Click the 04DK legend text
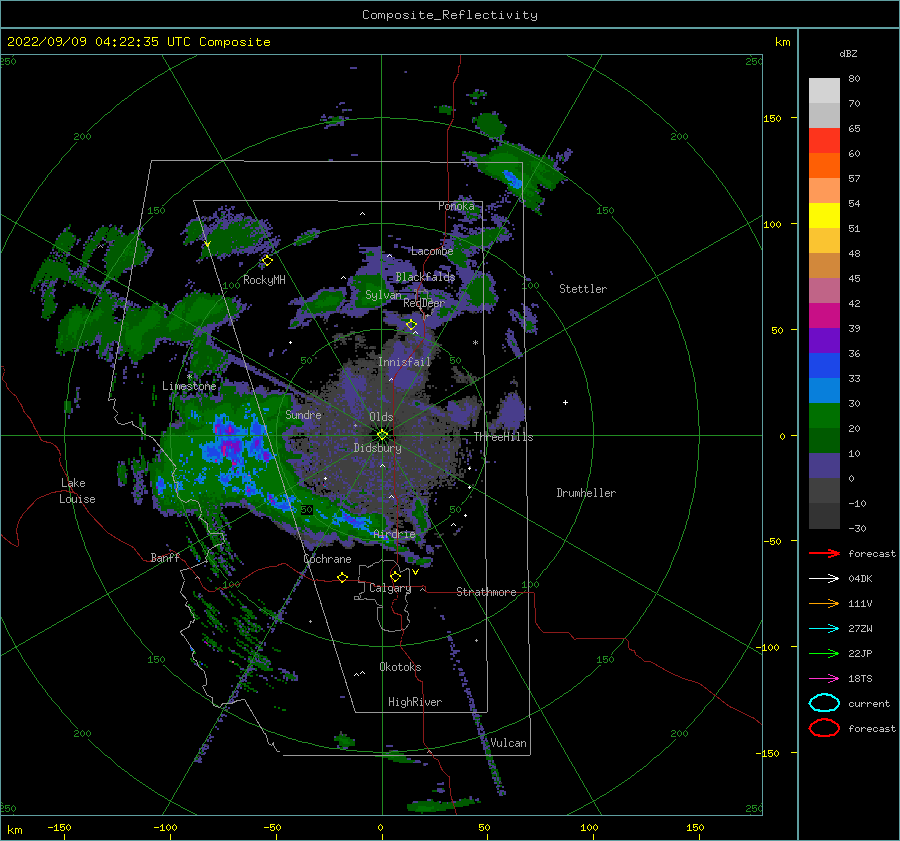The width and height of the screenshot is (900, 841). click(860, 579)
